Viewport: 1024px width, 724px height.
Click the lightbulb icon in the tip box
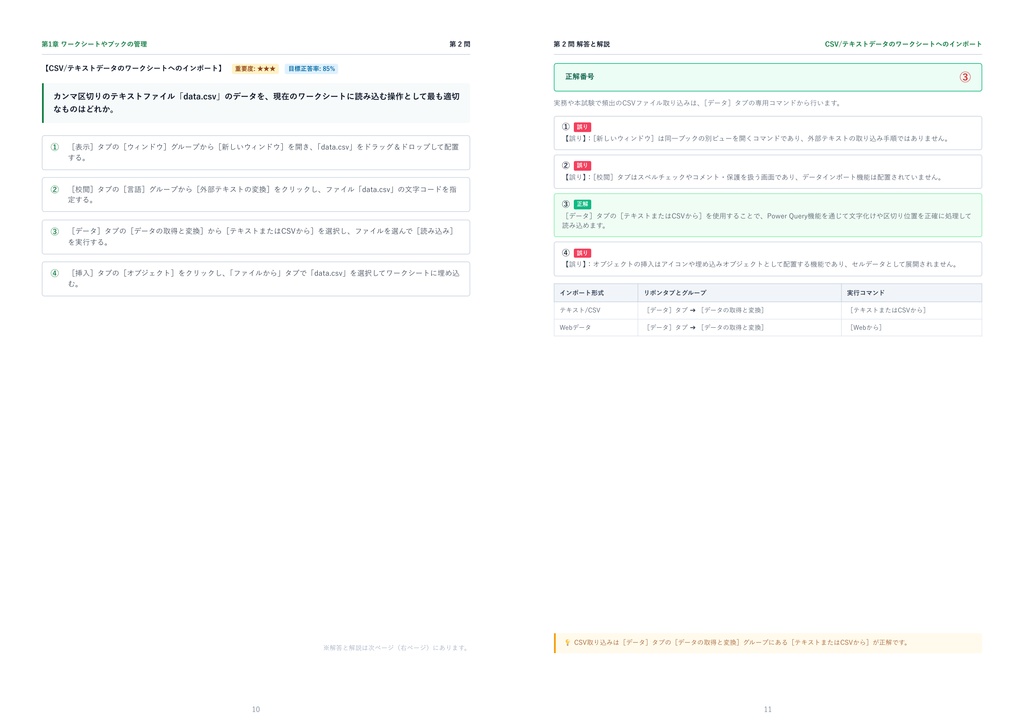pos(567,642)
